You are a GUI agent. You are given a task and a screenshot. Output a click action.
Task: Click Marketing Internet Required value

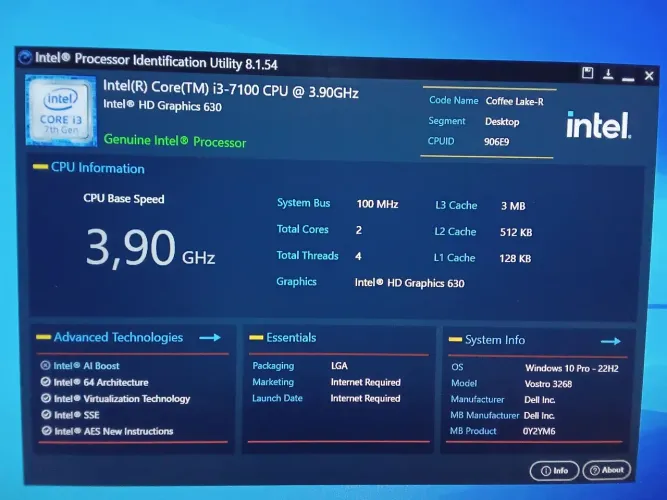(365, 382)
